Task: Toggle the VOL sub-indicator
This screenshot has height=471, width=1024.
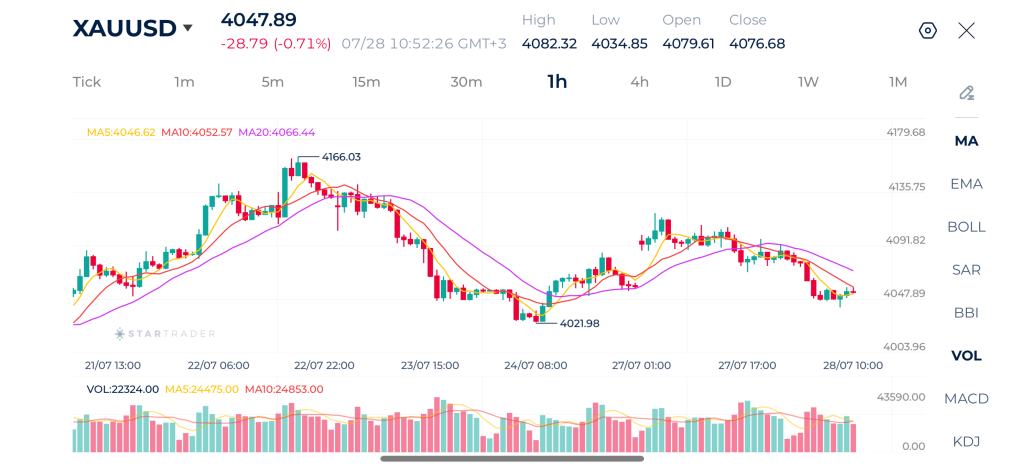Action: (966, 355)
